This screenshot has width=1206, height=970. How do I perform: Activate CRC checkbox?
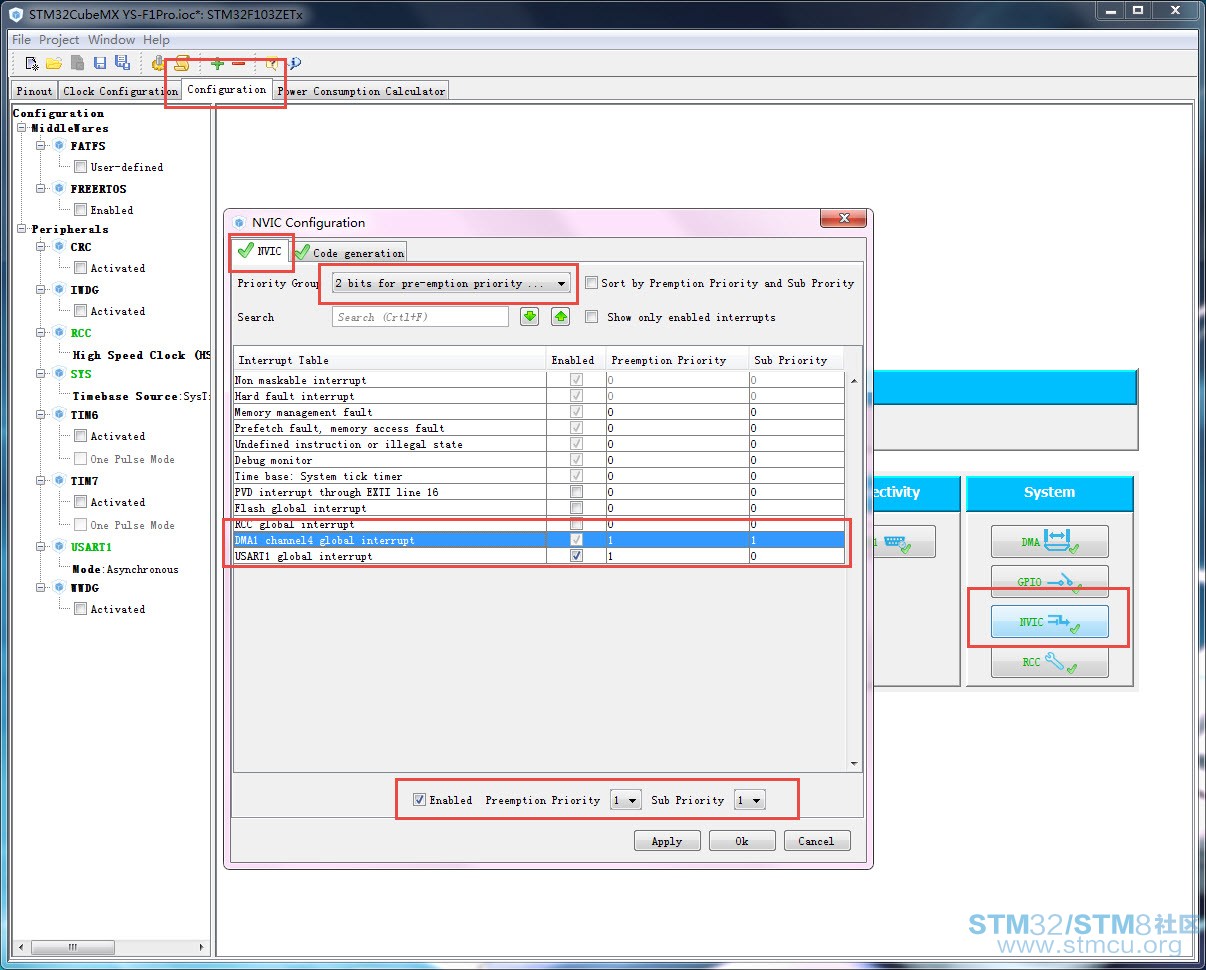click(81, 268)
